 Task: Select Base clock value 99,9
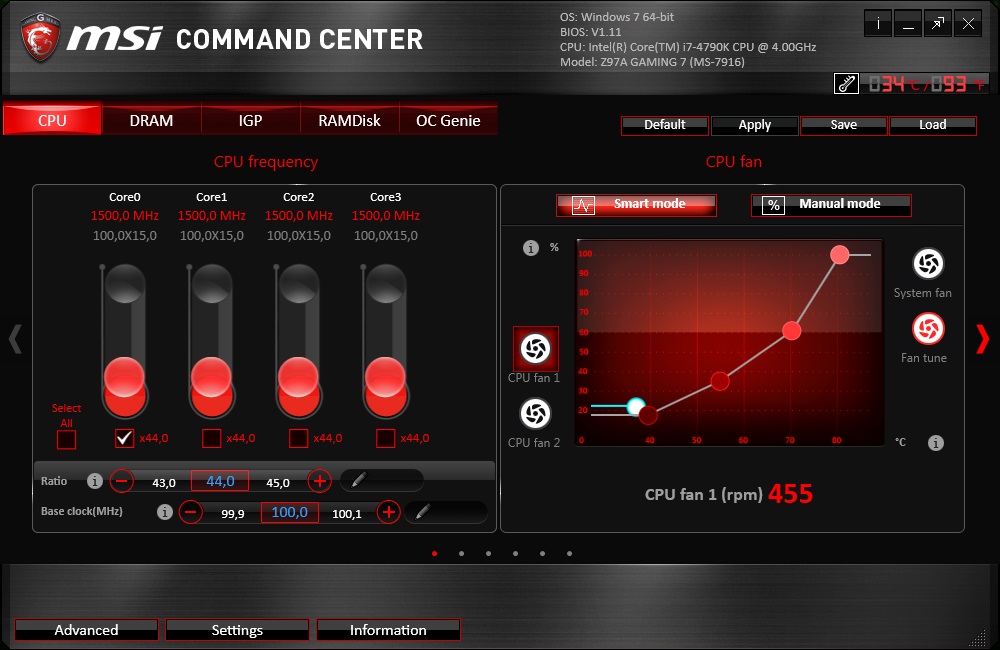tap(233, 513)
